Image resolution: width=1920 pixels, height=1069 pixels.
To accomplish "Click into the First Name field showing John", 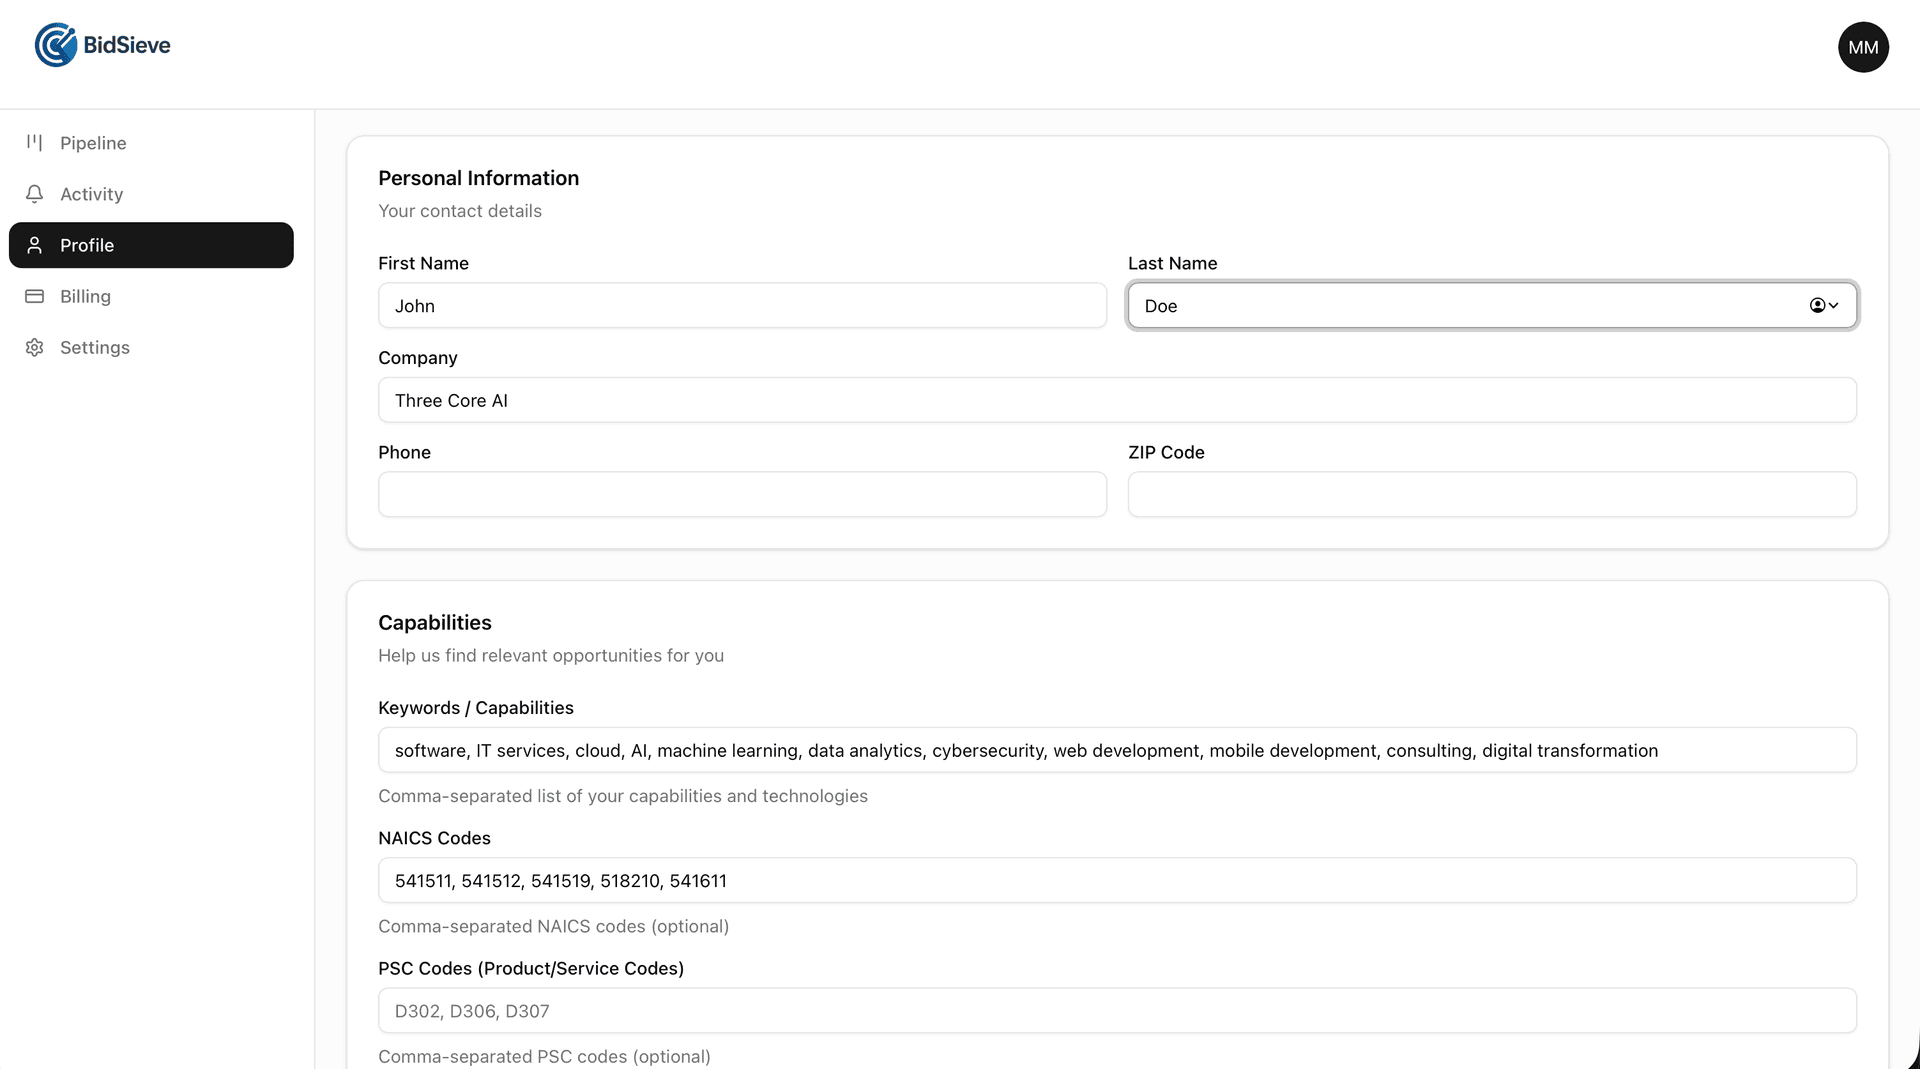I will (x=742, y=306).
